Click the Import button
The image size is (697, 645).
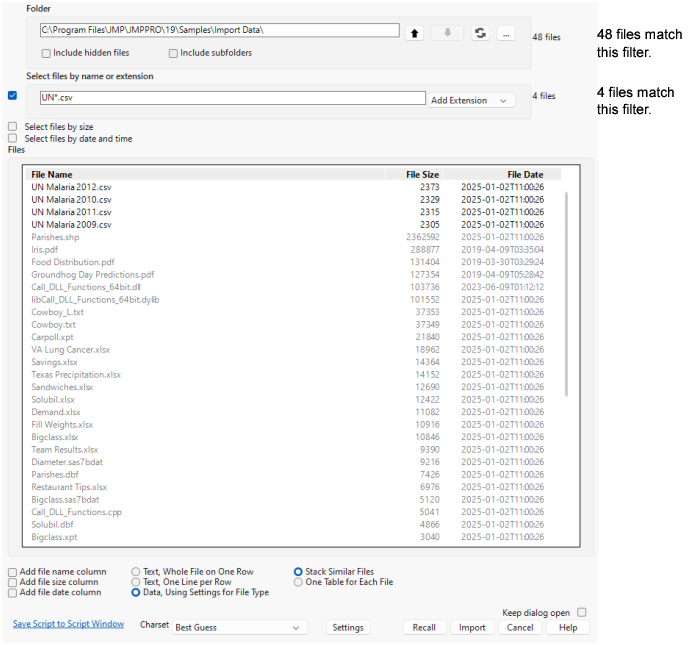(472, 628)
